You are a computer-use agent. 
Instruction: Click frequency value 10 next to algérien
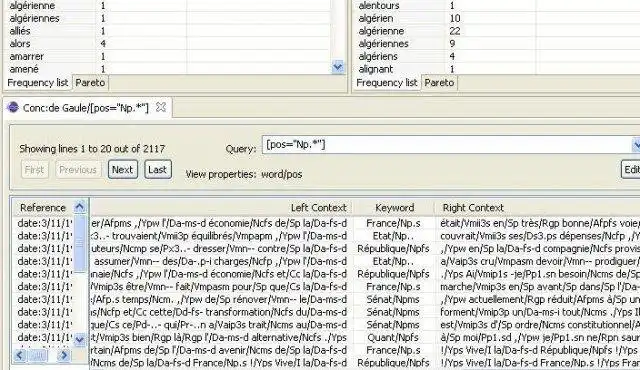(455, 18)
